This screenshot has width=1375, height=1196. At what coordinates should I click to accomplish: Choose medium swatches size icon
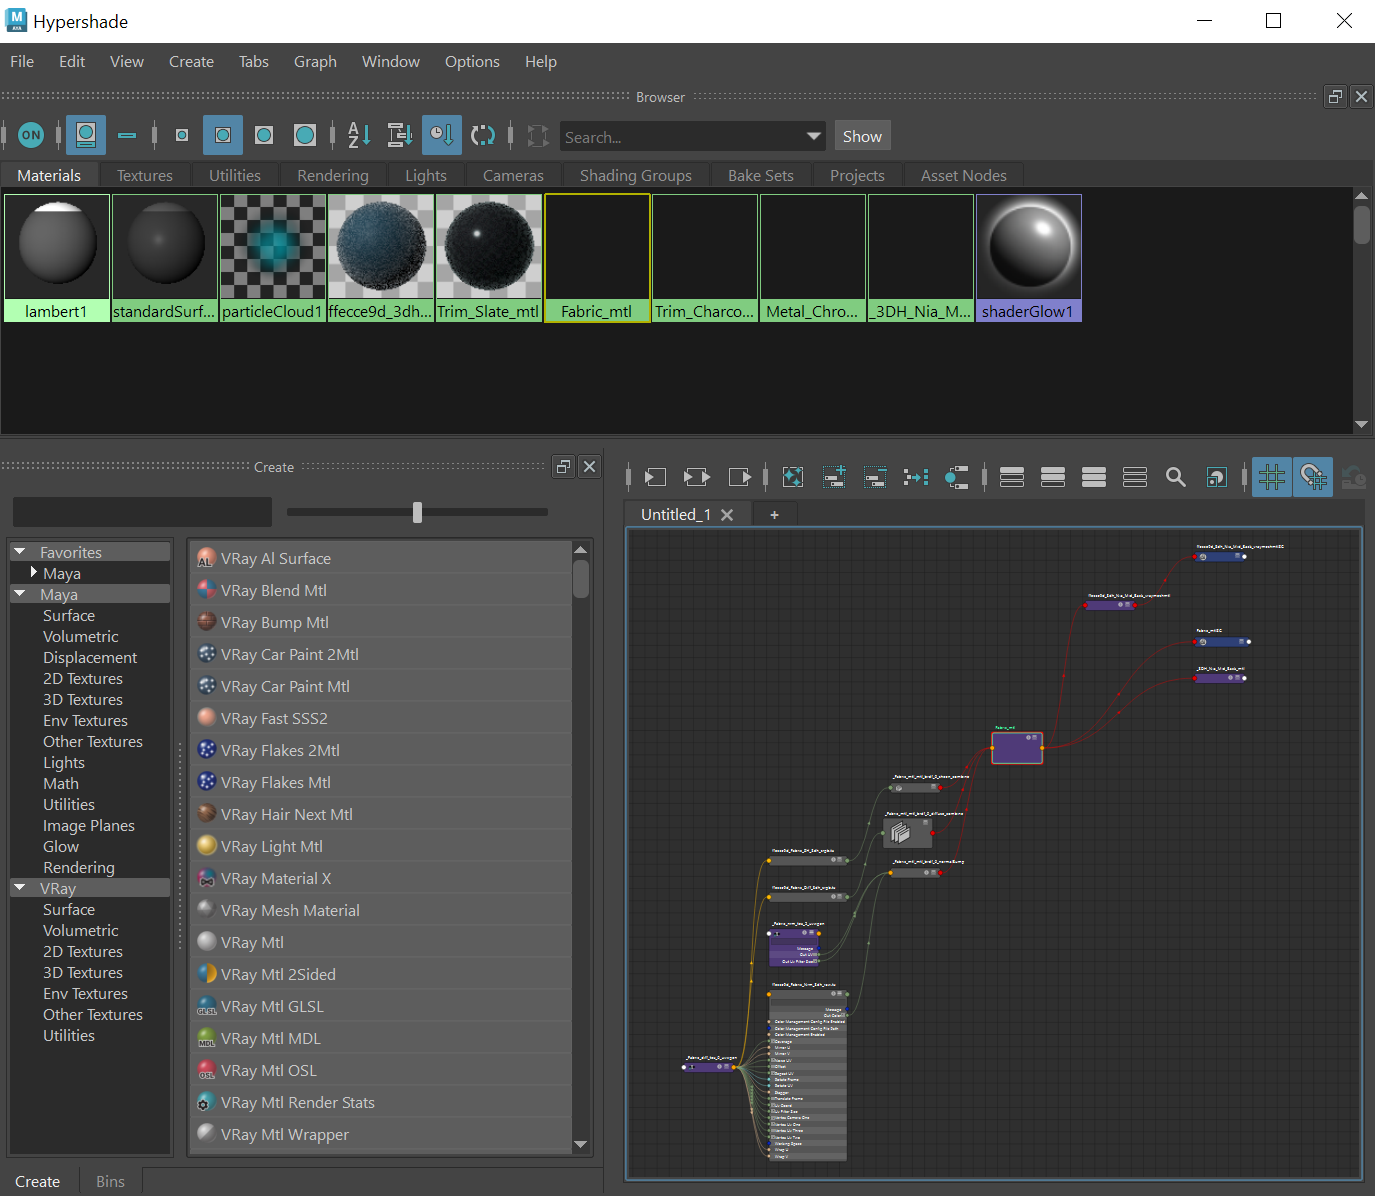223,135
